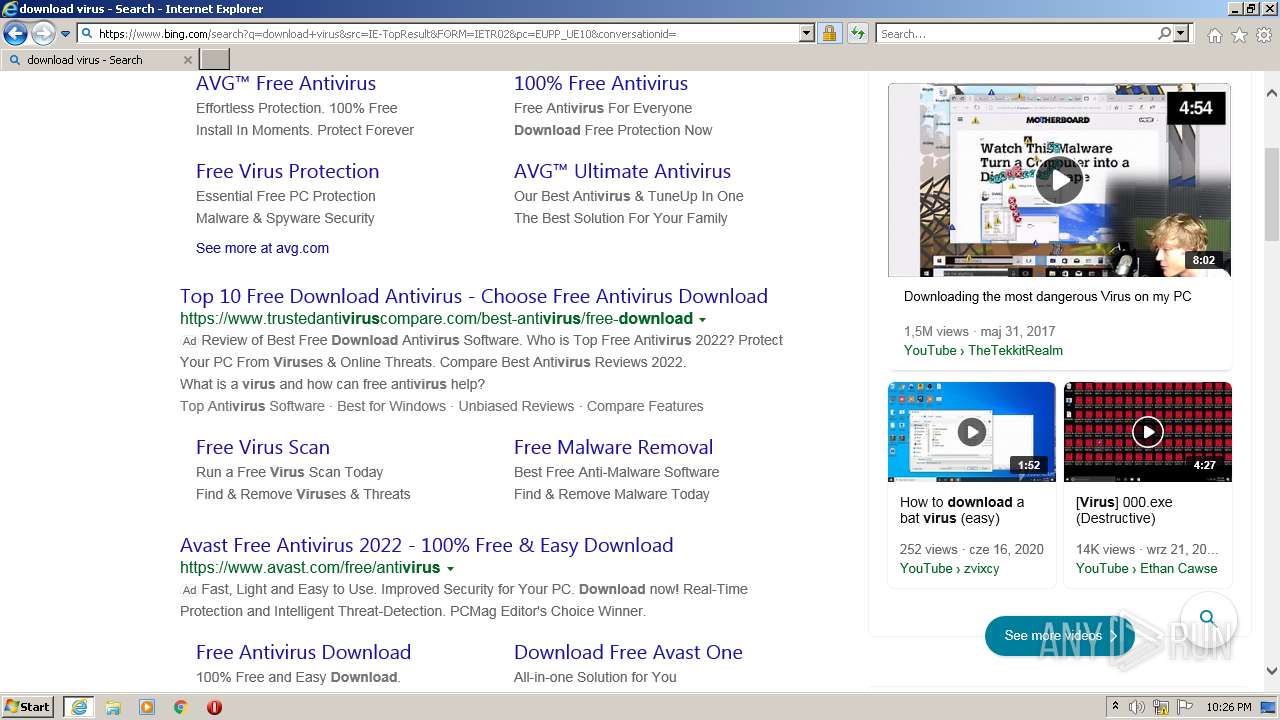This screenshot has height=720, width=1280.
Task: Expand the avast.com URL dropdown arrow
Action: [450, 568]
